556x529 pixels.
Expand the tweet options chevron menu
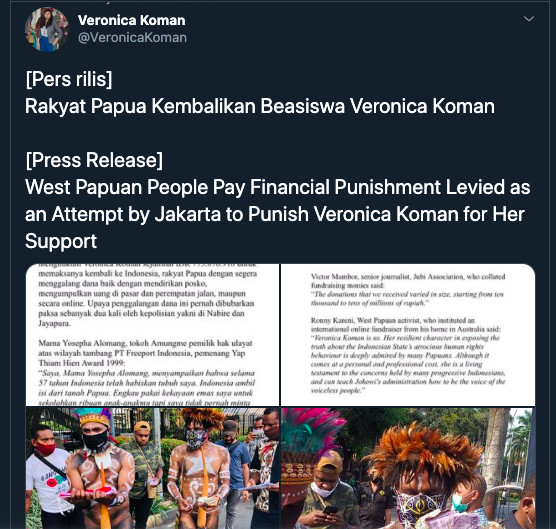click(529, 18)
